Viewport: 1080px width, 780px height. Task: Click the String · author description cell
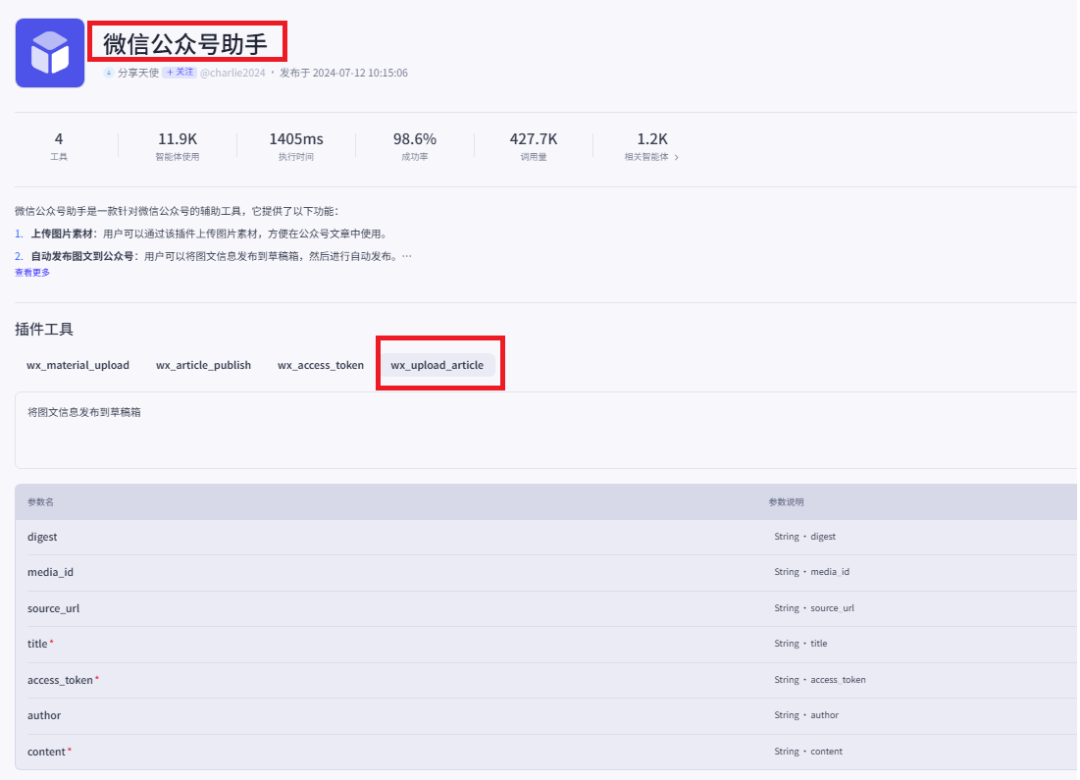coord(806,715)
